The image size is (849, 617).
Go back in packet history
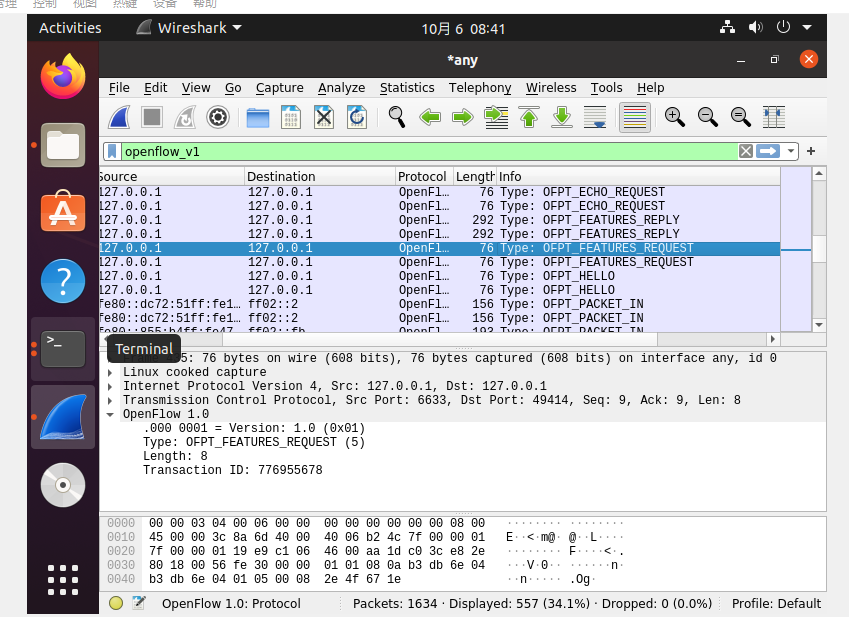[x=430, y=117]
